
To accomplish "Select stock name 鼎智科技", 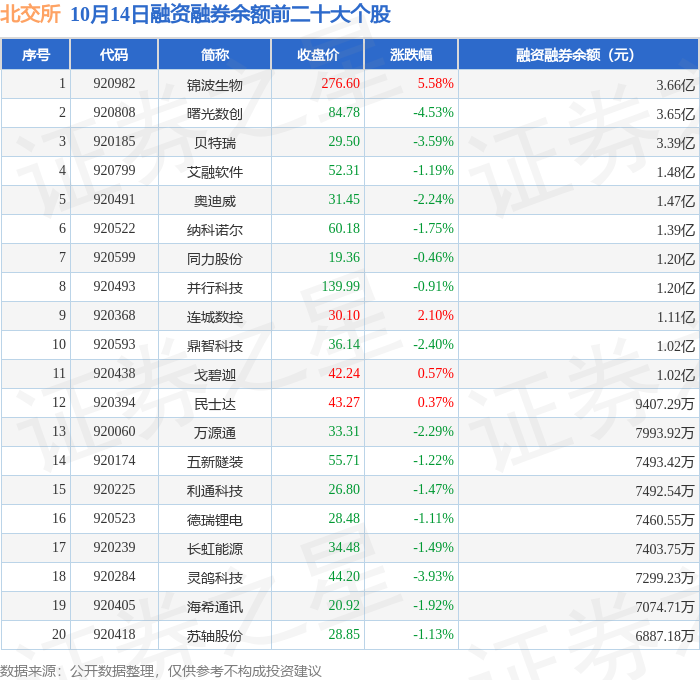I will (215, 346).
